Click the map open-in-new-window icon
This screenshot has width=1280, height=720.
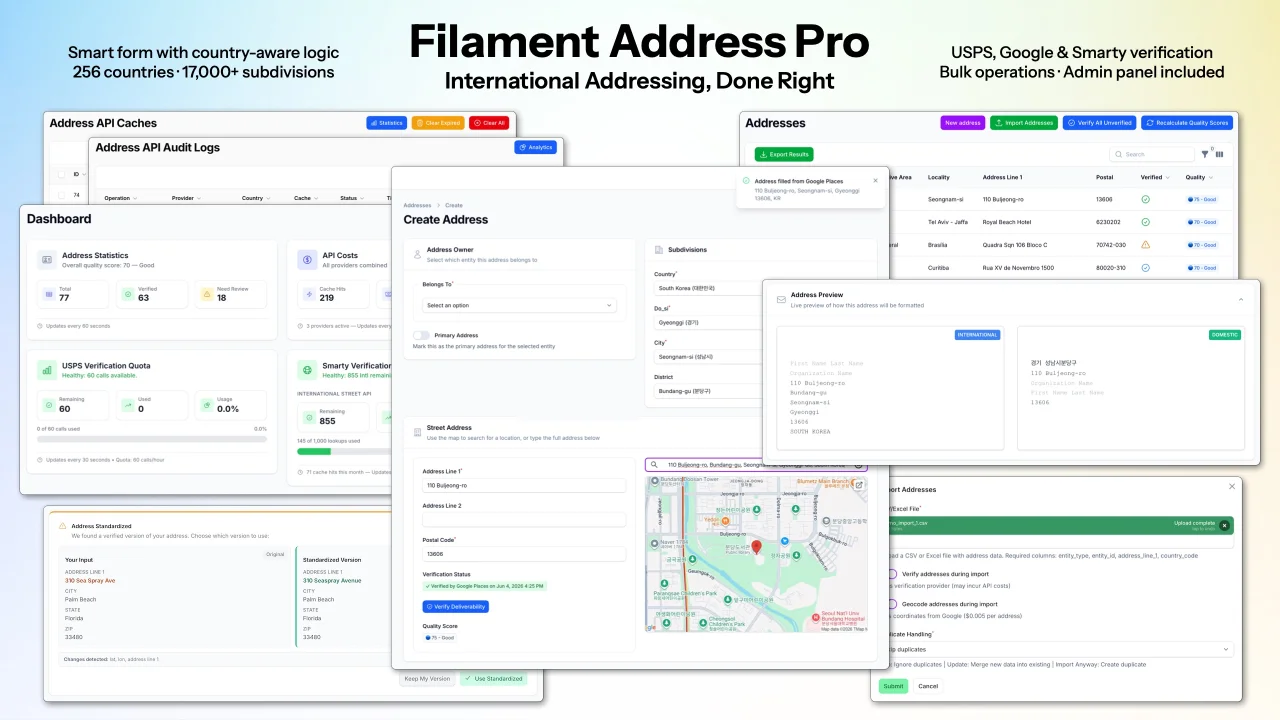click(x=858, y=484)
